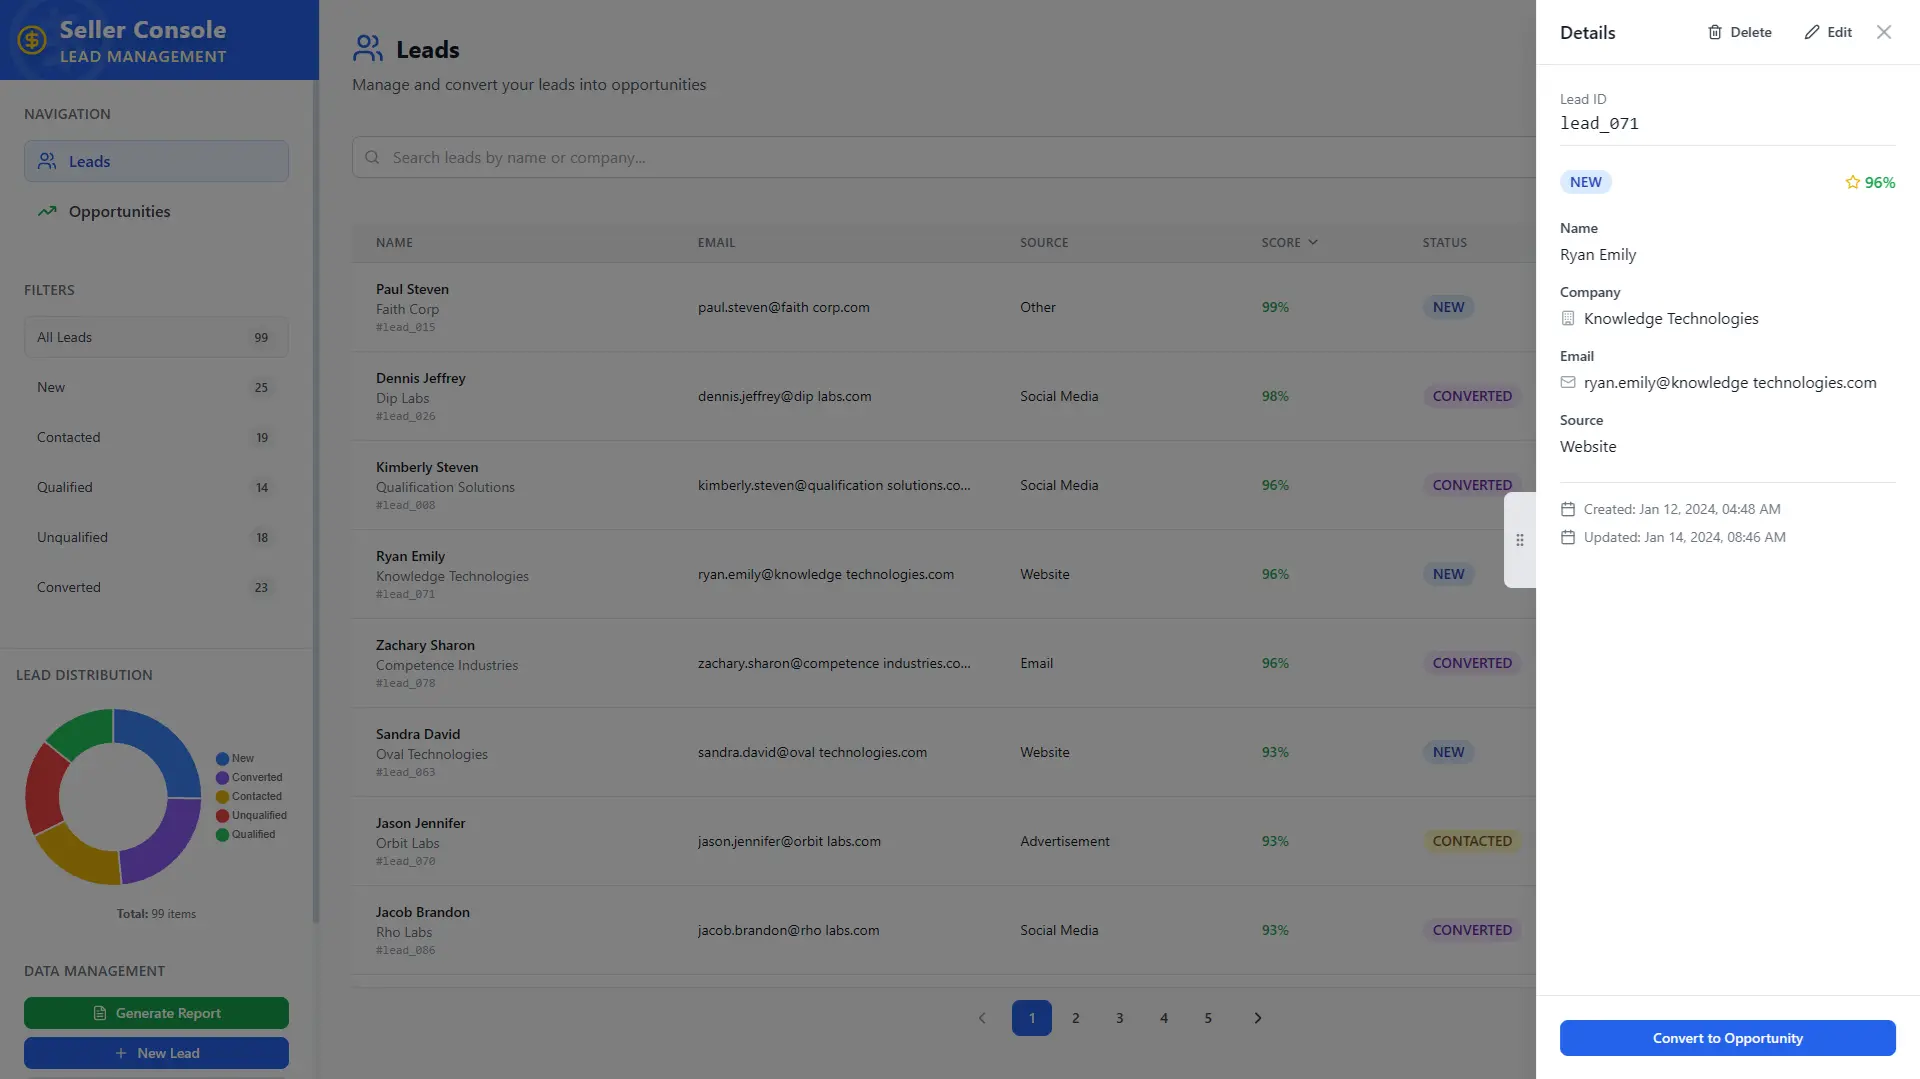The width and height of the screenshot is (1920, 1079).
Task: Click the building icon next to Knowledge Technologies
Action: click(x=1568, y=318)
